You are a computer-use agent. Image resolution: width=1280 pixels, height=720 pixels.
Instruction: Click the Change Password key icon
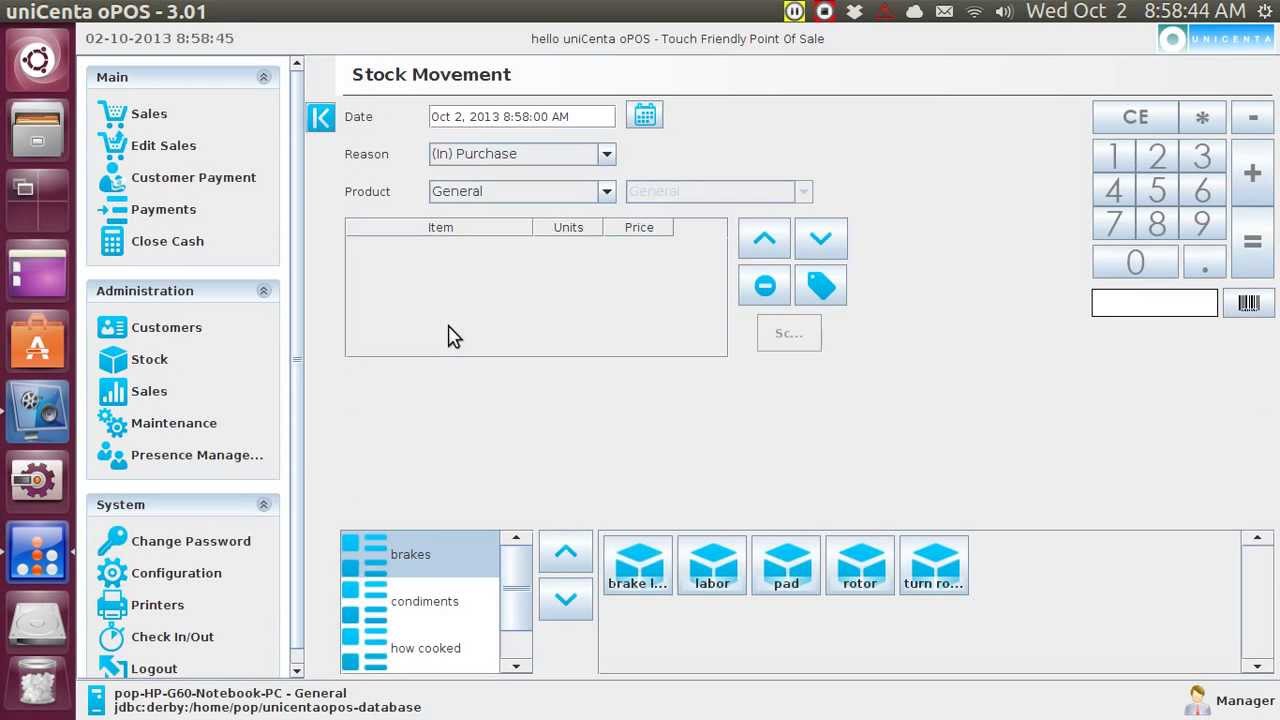[x=113, y=542]
